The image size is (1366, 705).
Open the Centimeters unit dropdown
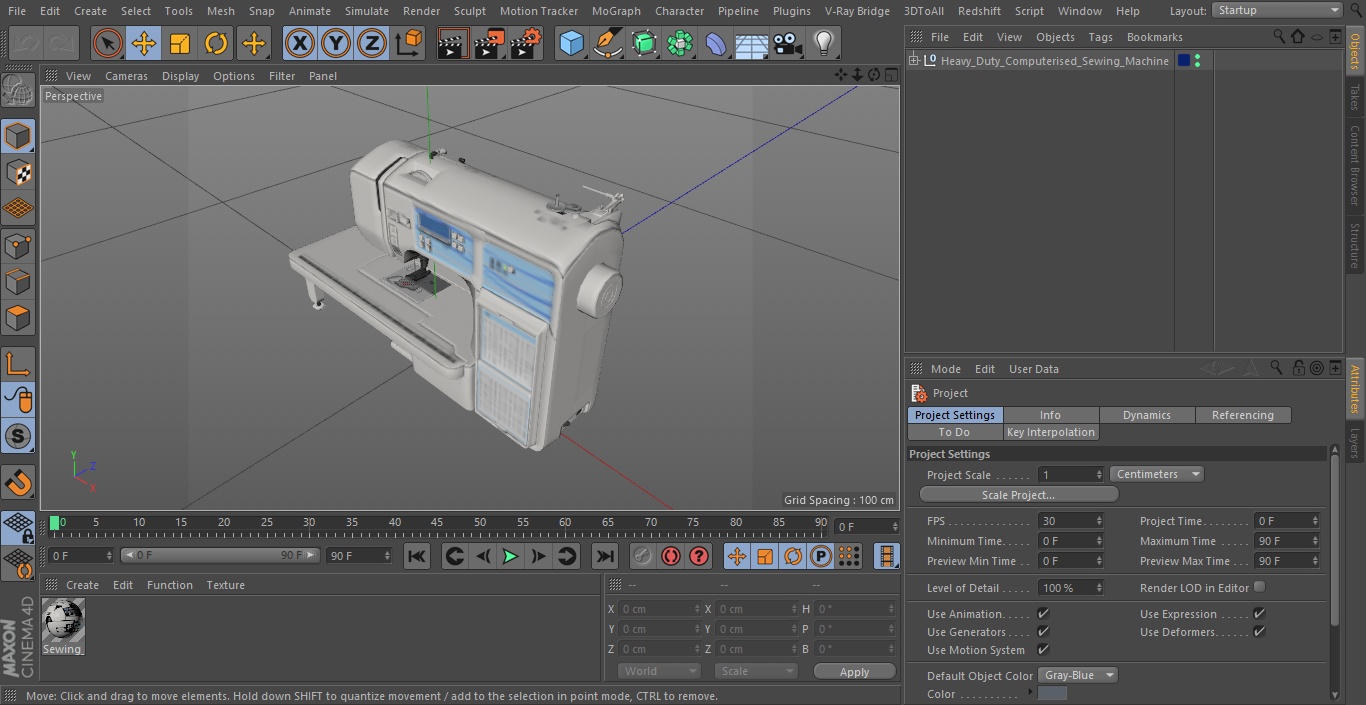coord(1156,474)
